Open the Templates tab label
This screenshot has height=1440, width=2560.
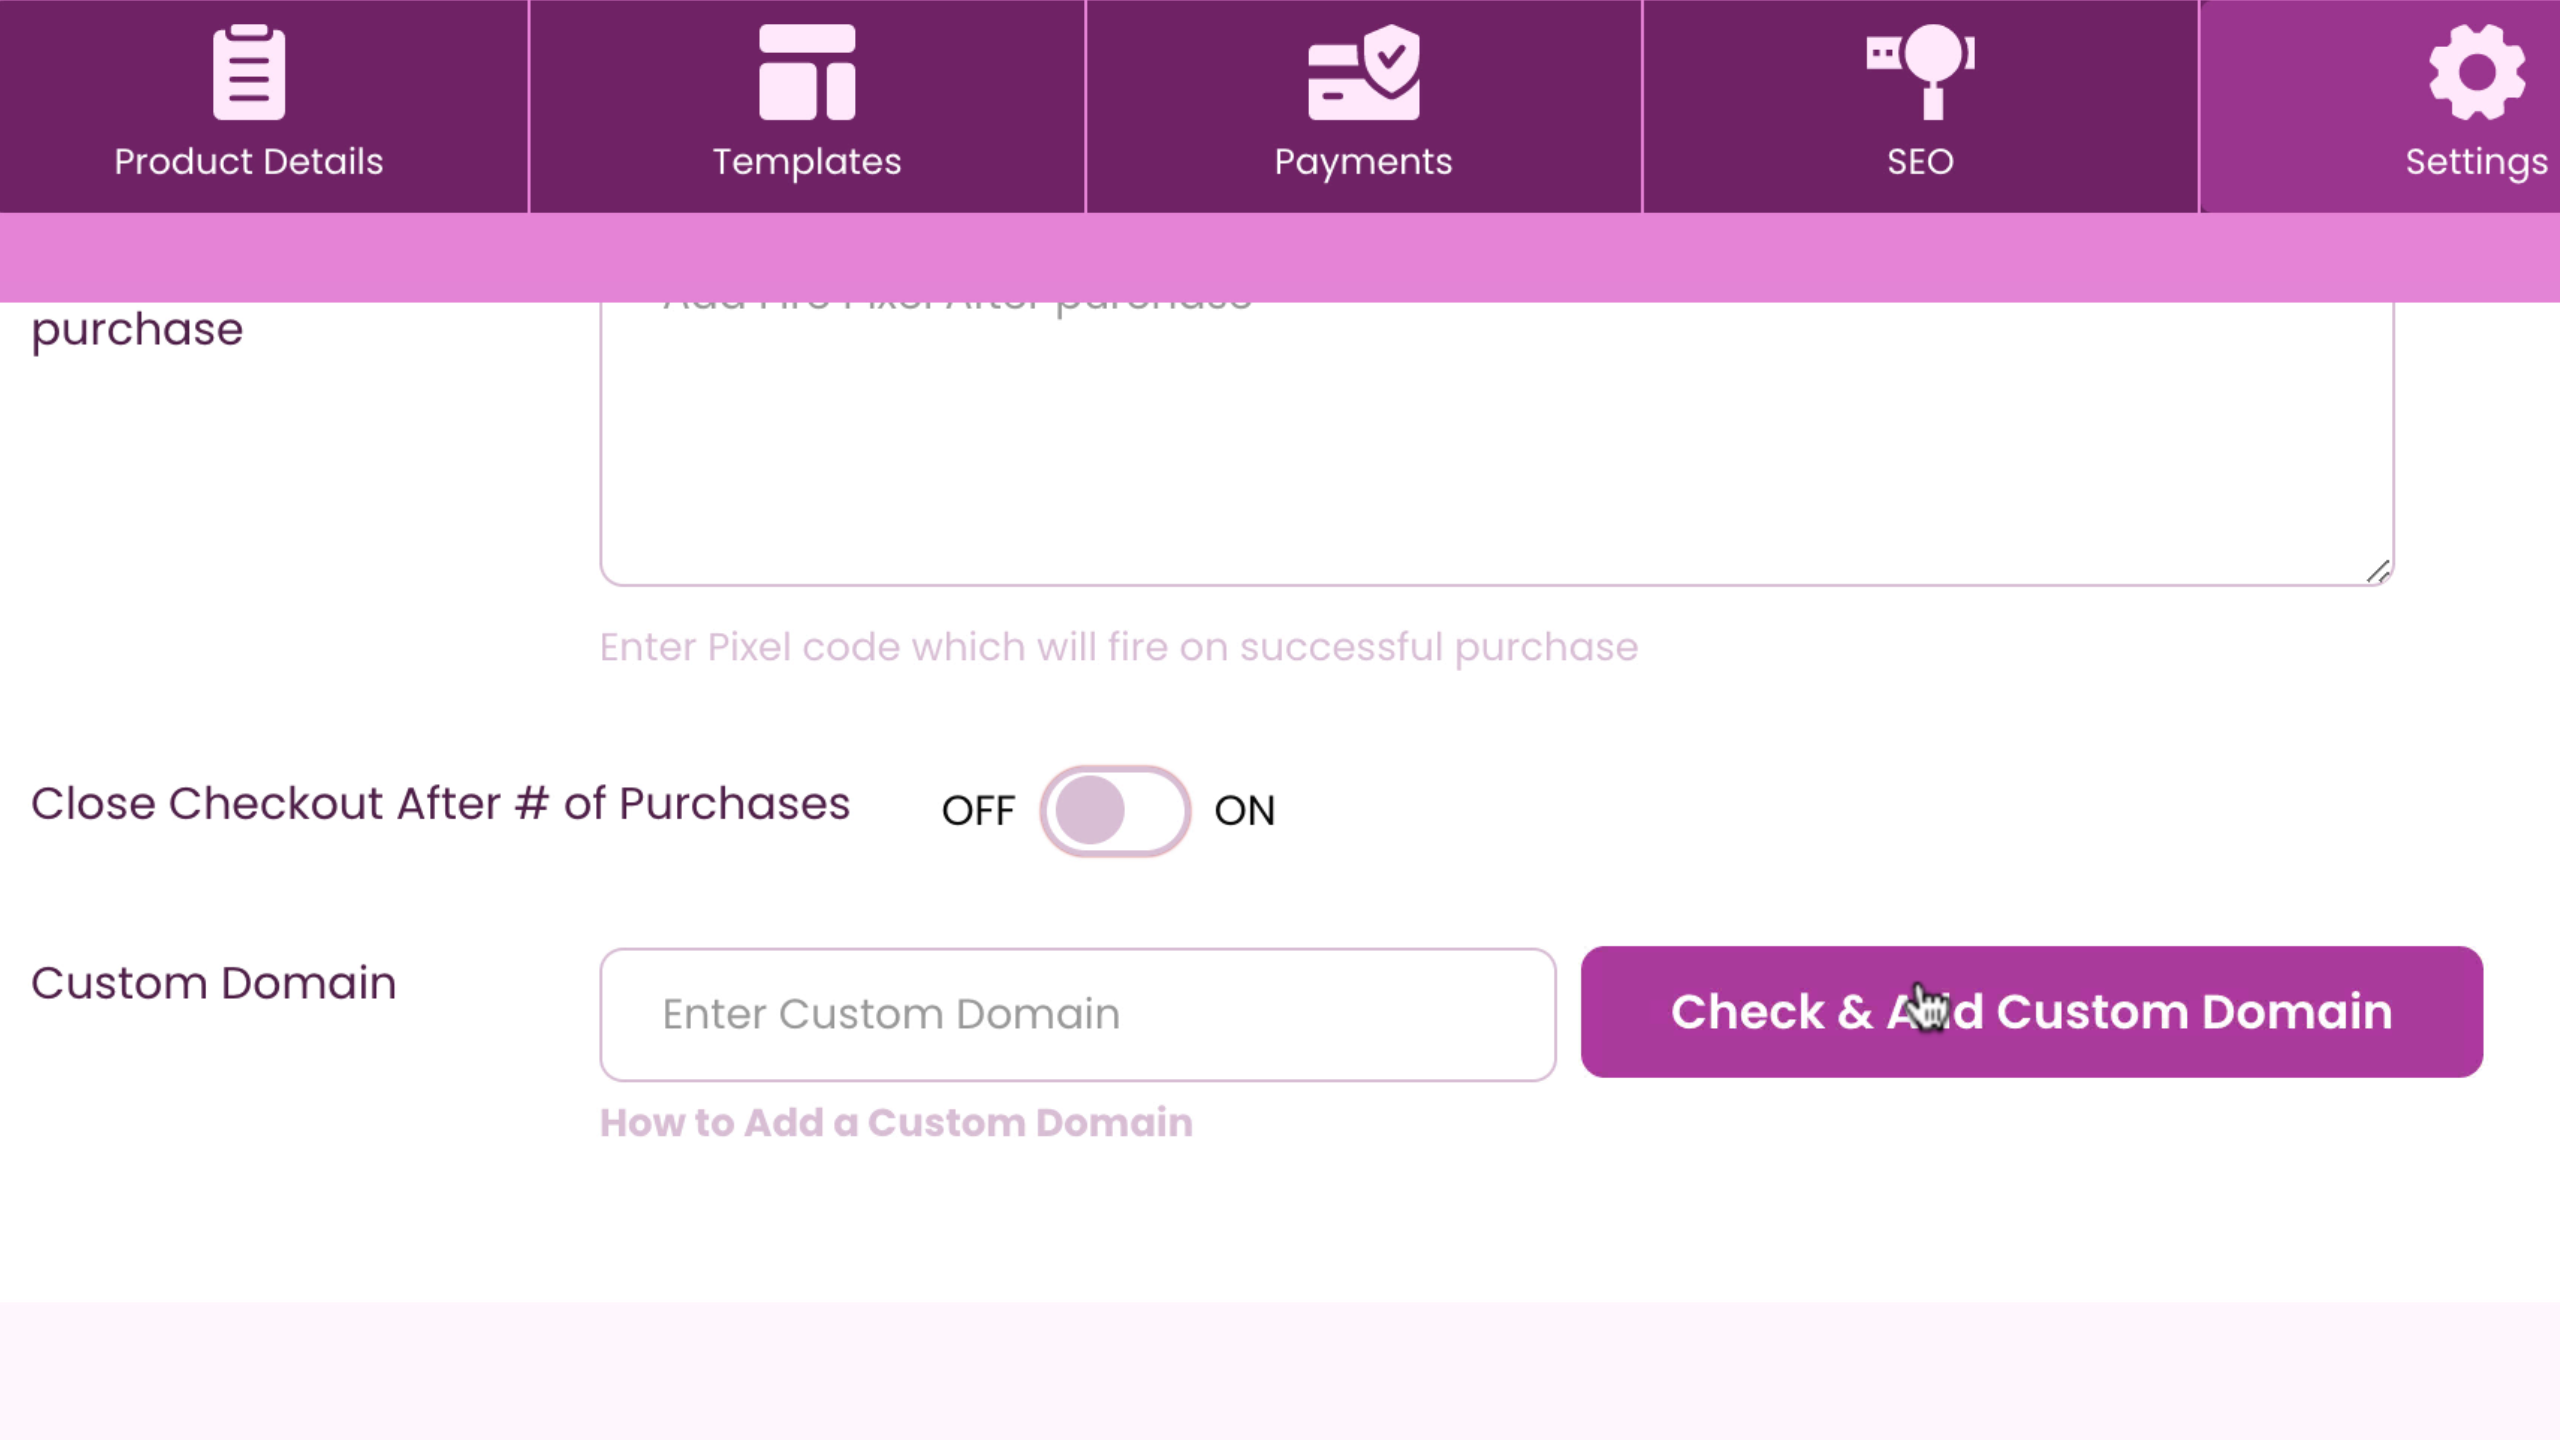807,162
